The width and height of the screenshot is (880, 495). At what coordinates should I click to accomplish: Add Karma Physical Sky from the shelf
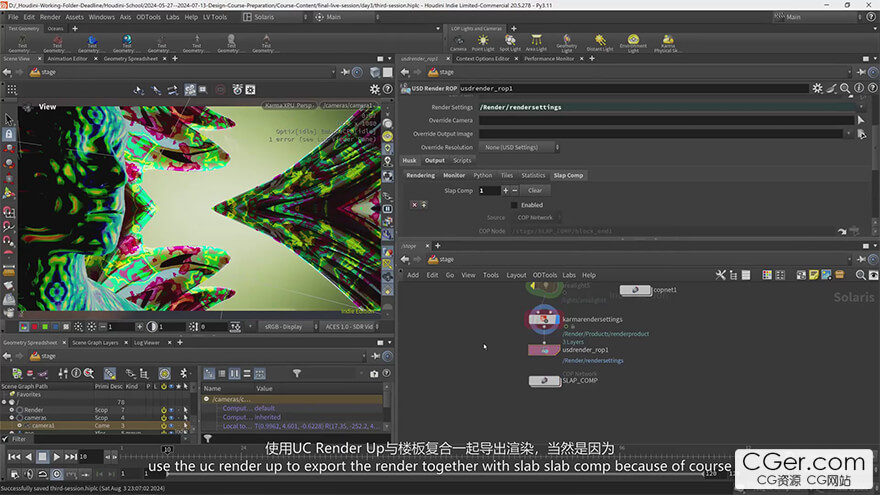click(667, 43)
